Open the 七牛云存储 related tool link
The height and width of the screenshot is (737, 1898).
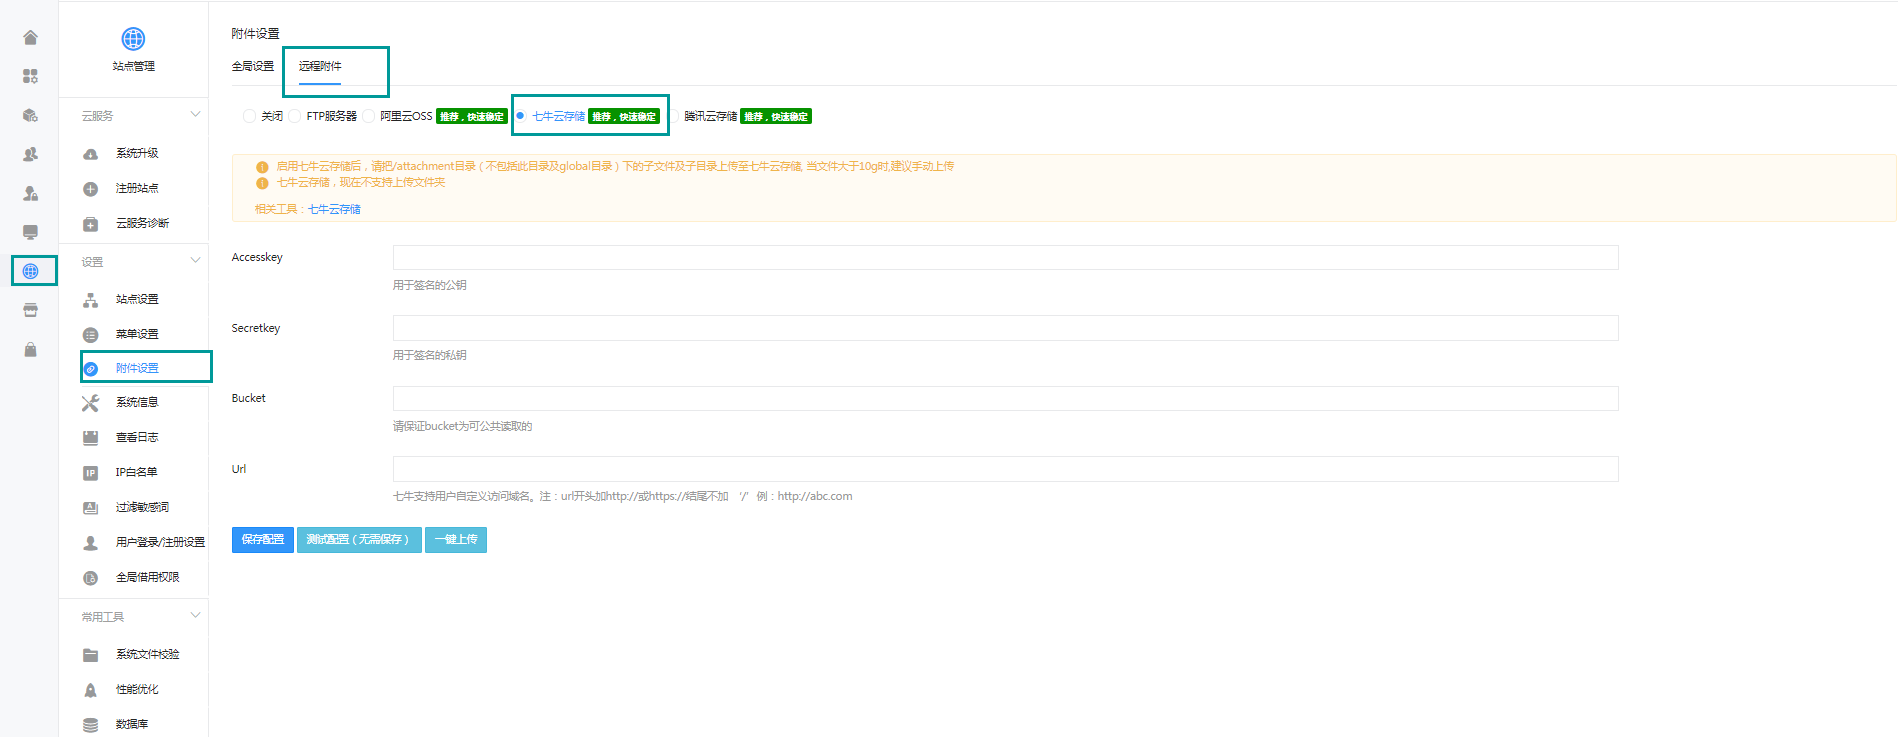[x=334, y=209]
